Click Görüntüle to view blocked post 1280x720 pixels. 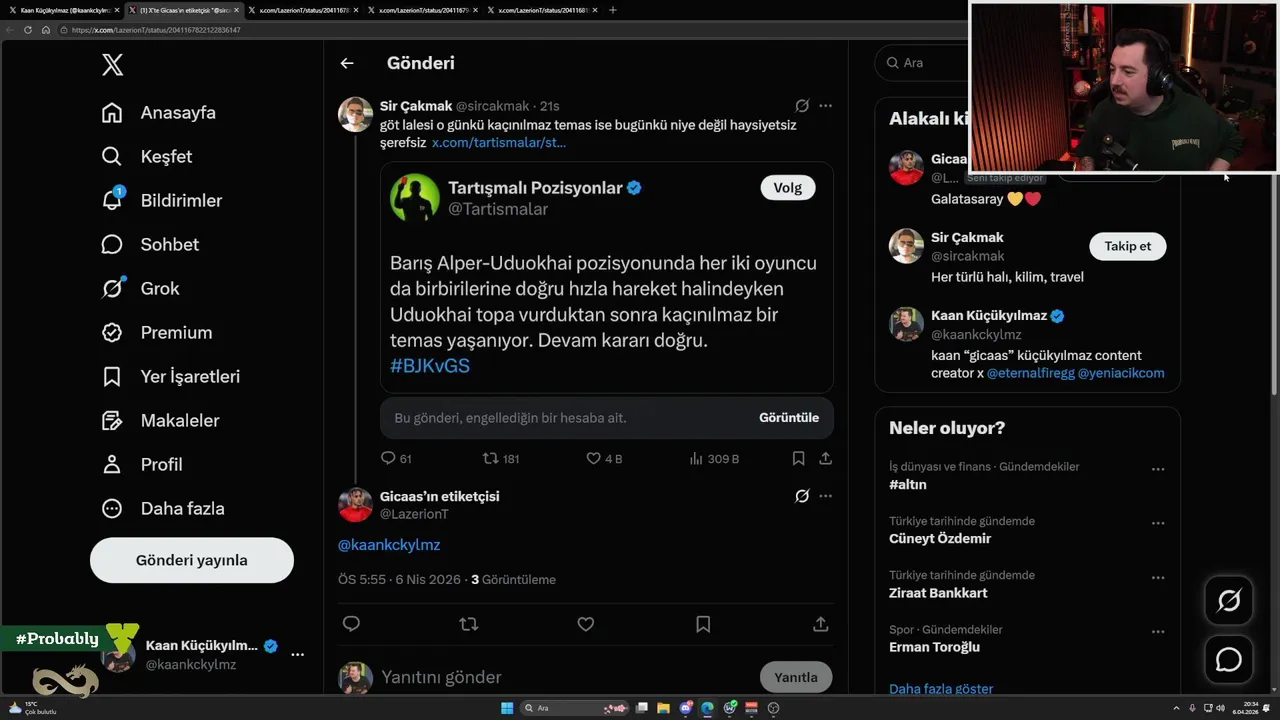pos(789,418)
